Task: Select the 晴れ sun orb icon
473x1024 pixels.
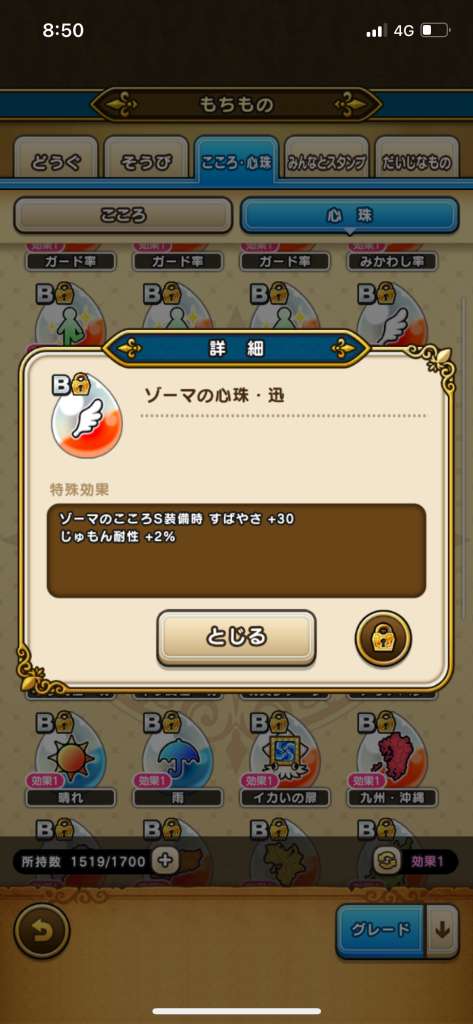Action: tap(71, 750)
